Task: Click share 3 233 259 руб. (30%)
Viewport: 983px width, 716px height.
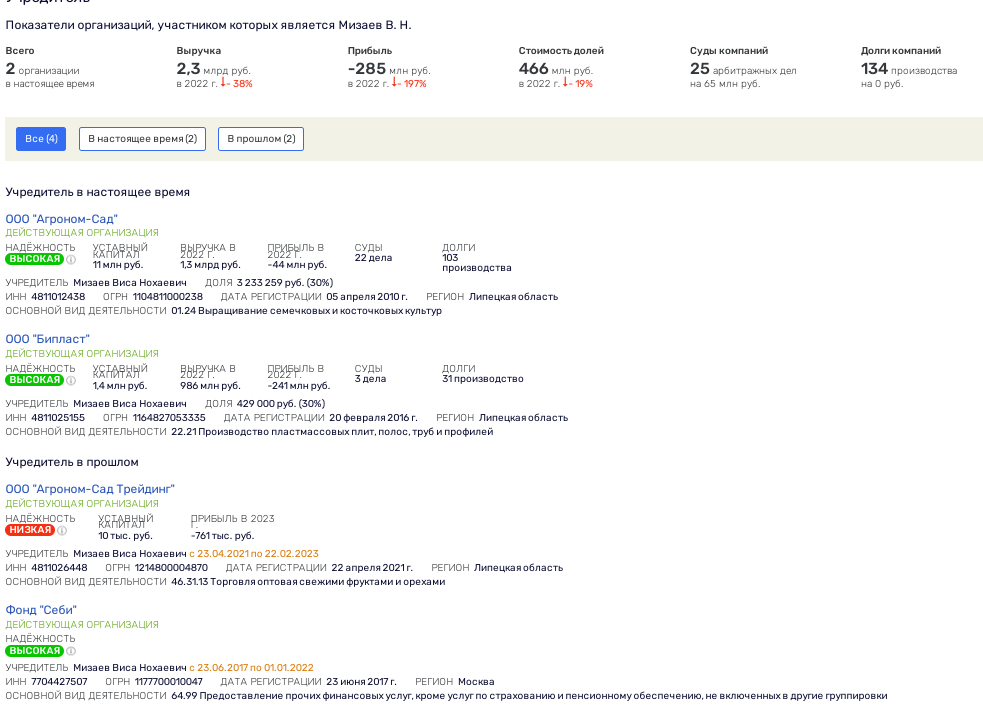Action: [x=285, y=283]
